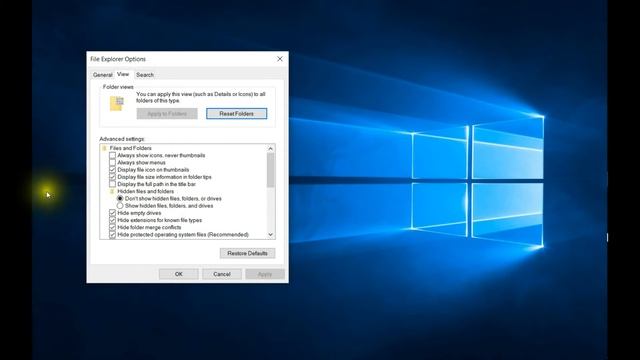
Task: Confirm with the OK button
Action: (179, 274)
